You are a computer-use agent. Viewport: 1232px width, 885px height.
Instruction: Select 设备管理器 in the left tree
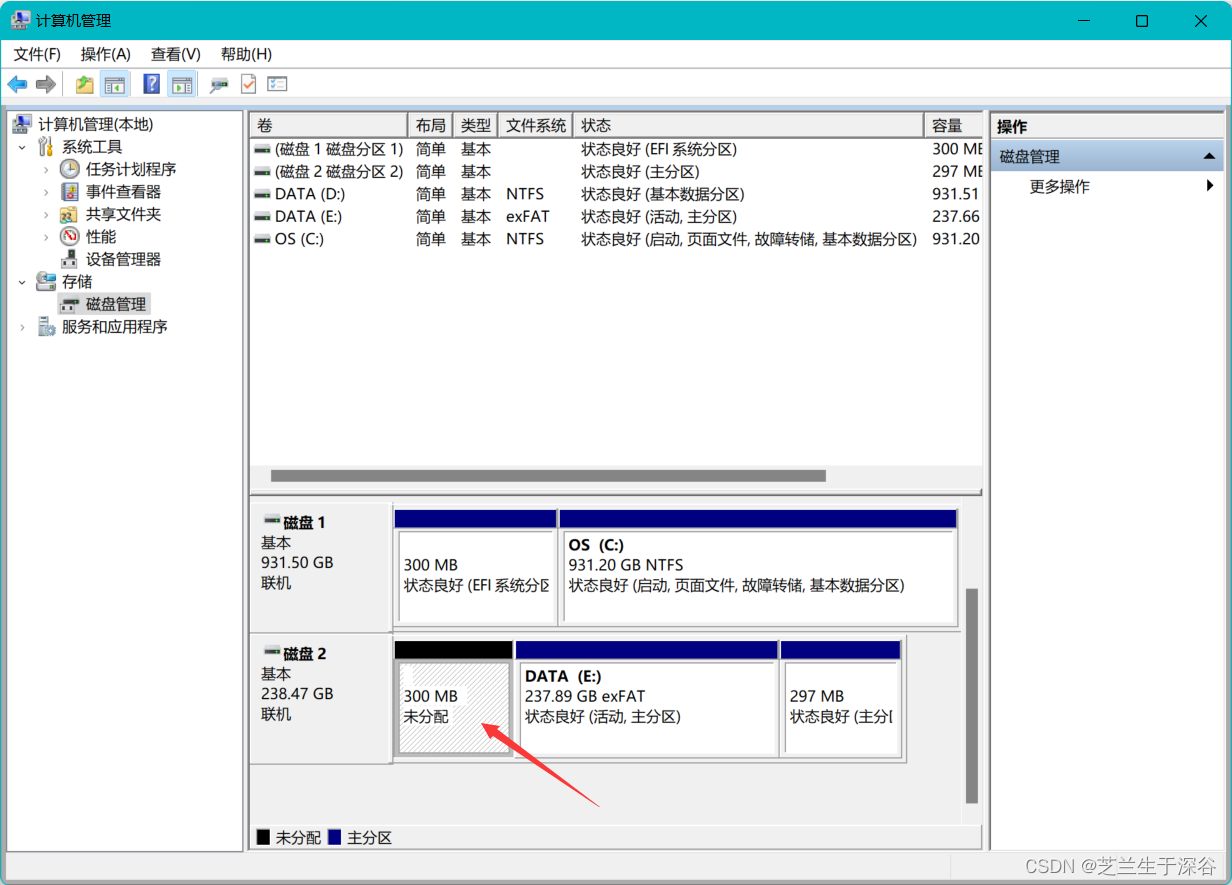[123, 259]
